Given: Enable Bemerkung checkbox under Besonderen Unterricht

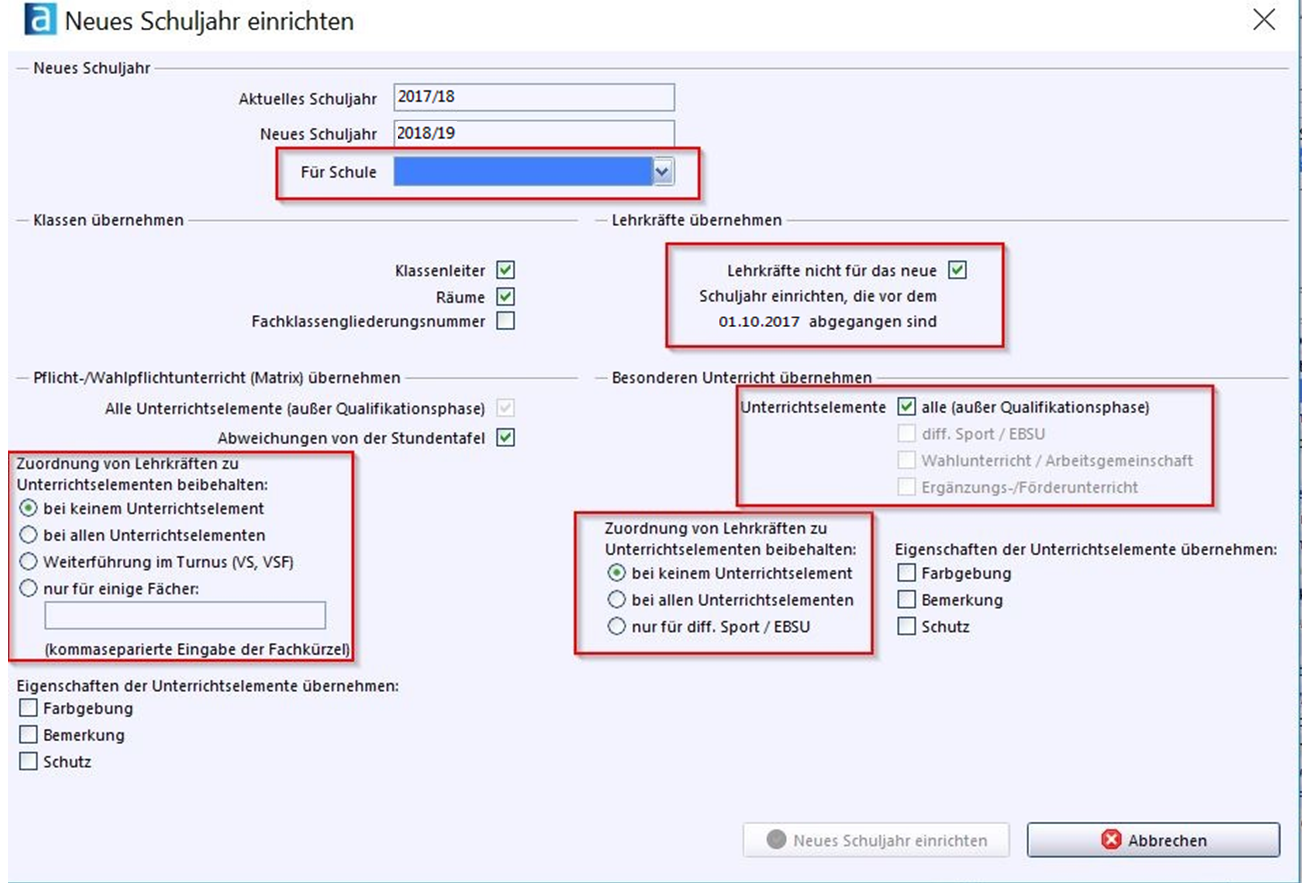Looking at the screenshot, I should click(x=906, y=600).
